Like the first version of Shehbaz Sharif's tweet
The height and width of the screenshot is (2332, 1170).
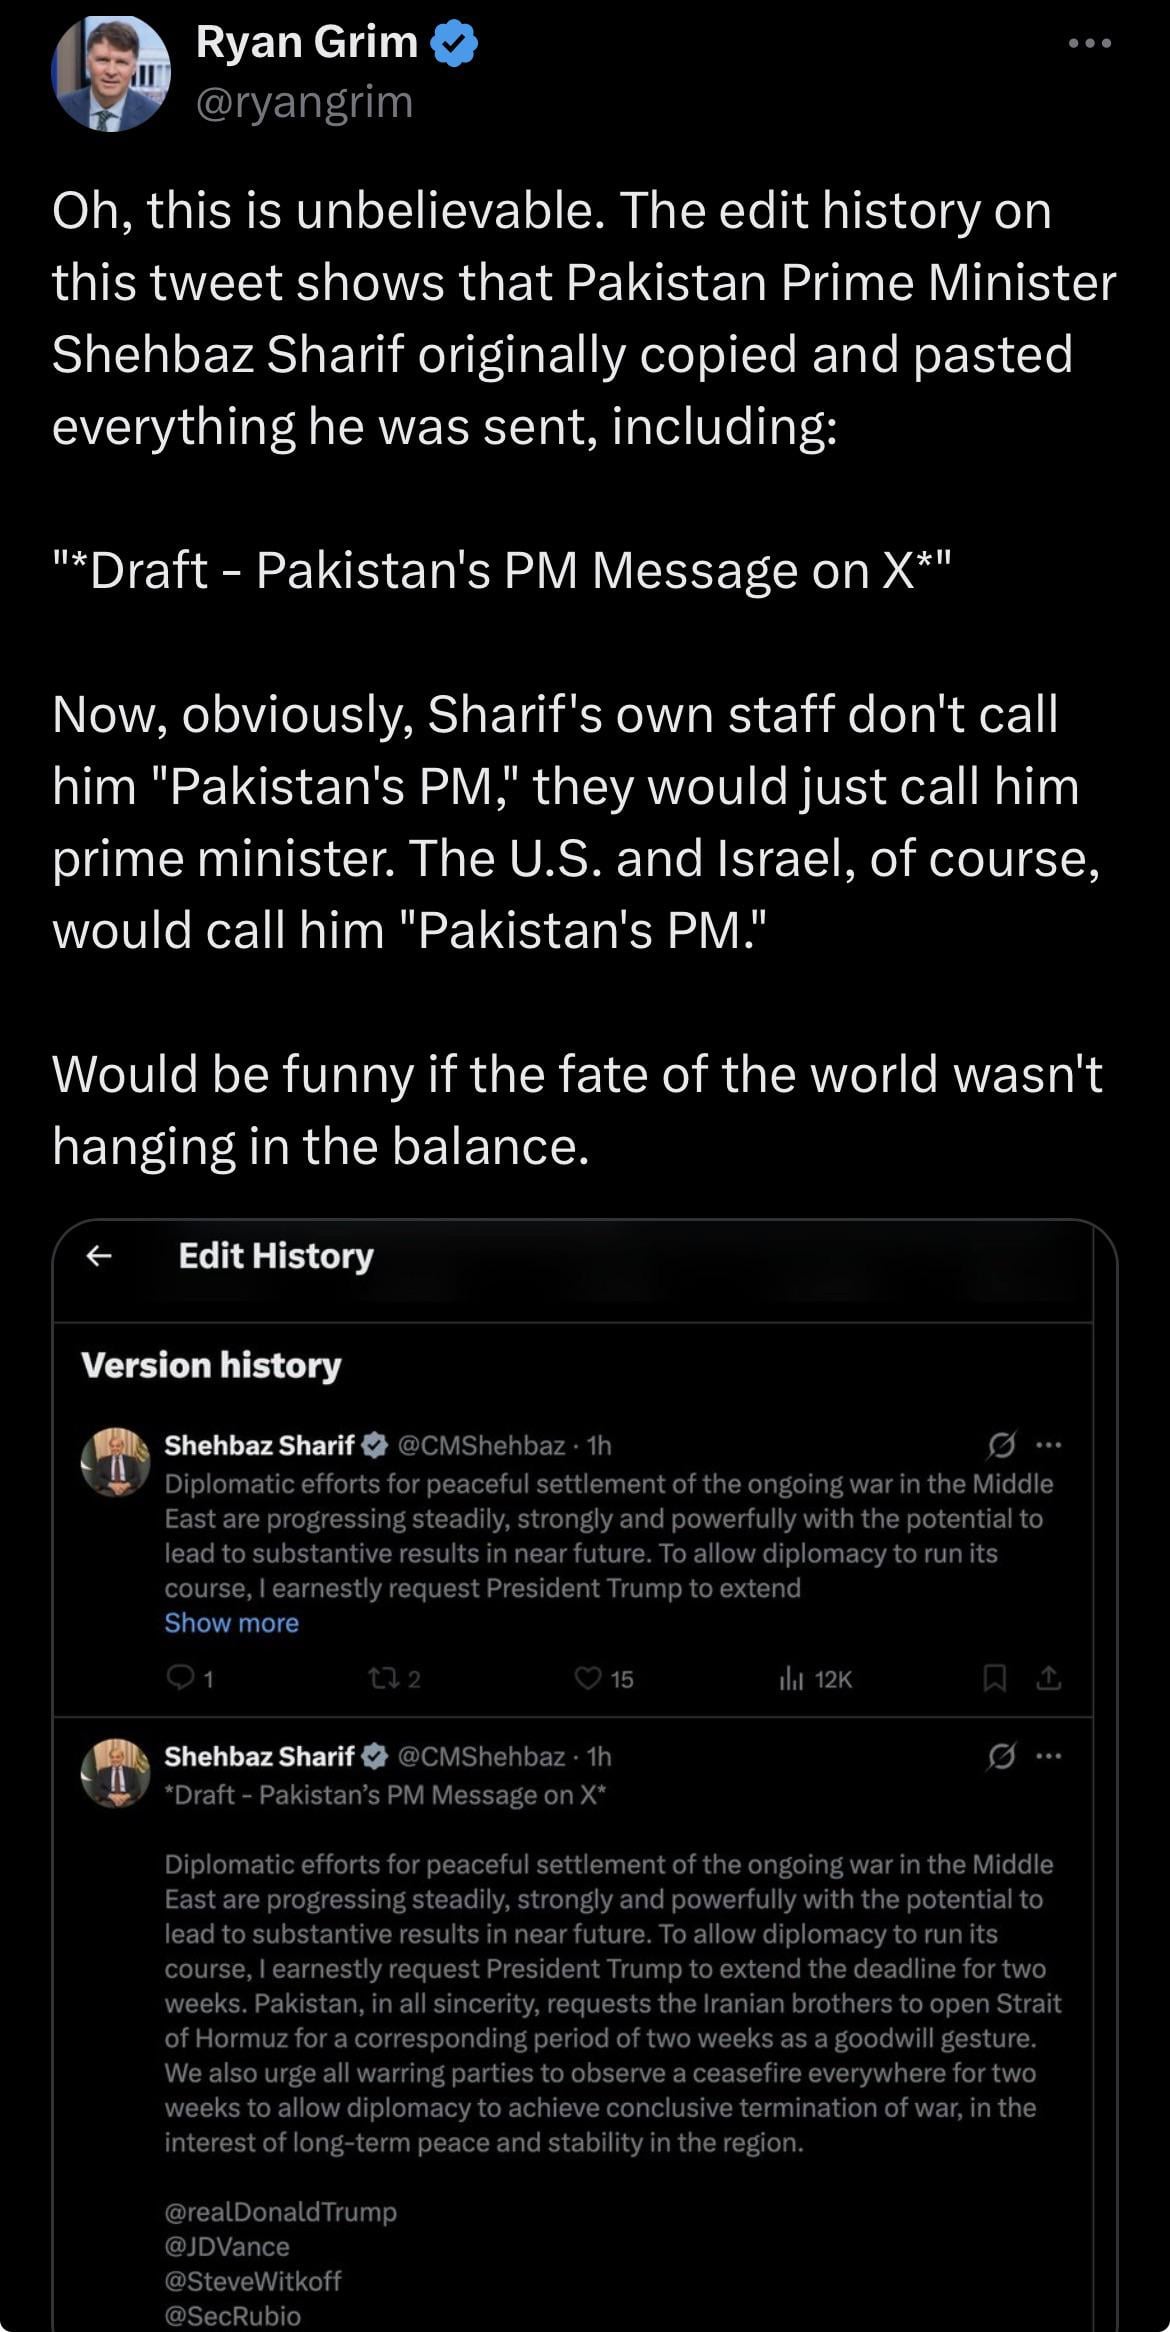(x=588, y=1679)
